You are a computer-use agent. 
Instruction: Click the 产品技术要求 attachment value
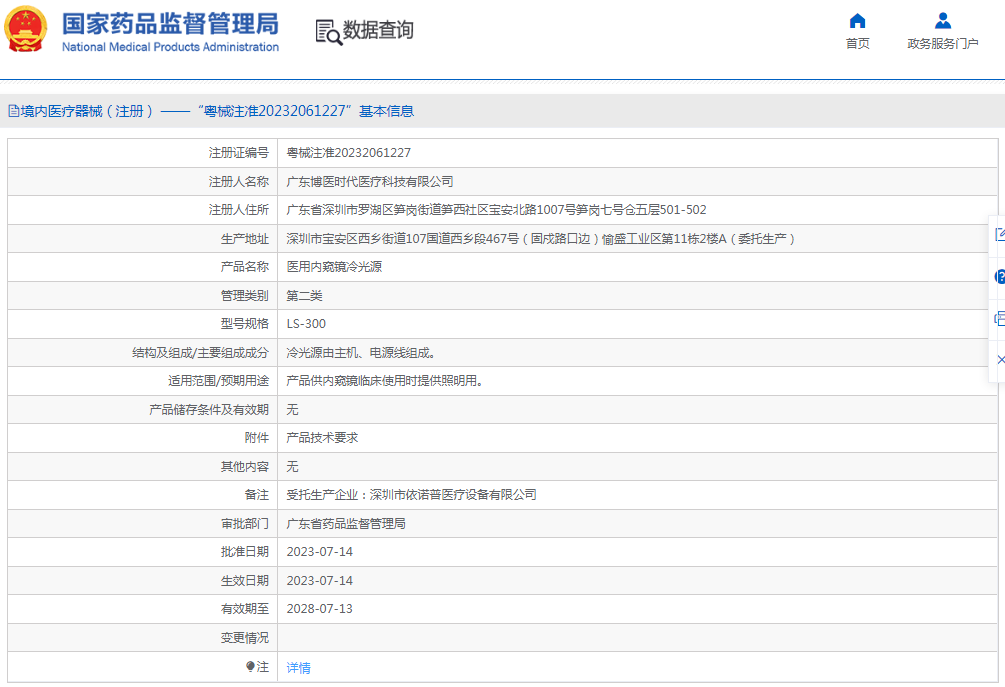tap(322, 438)
